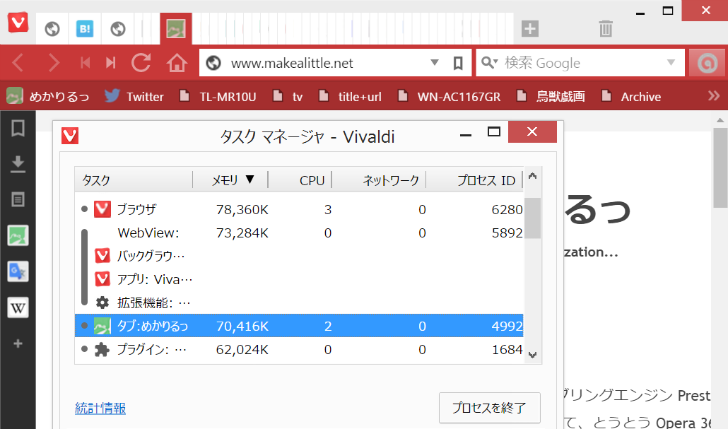Open the Vivaldi main menu logo
This screenshot has height=429, width=728.
[18, 22]
